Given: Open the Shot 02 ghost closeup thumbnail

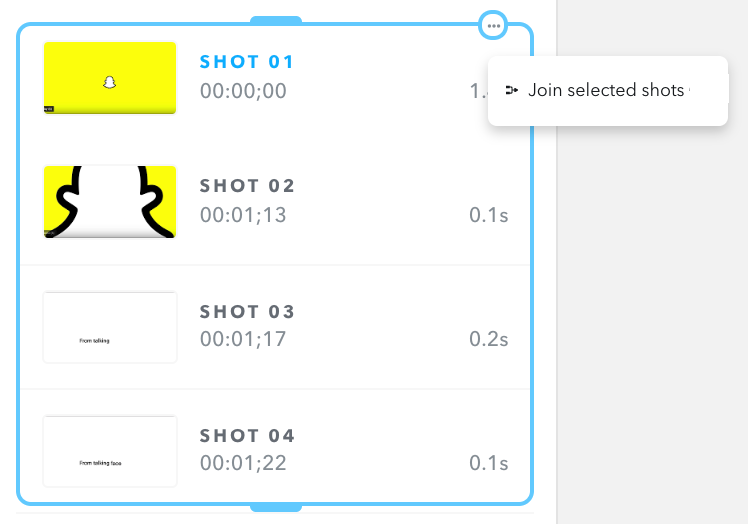Looking at the screenshot, I should coord(110,202).
